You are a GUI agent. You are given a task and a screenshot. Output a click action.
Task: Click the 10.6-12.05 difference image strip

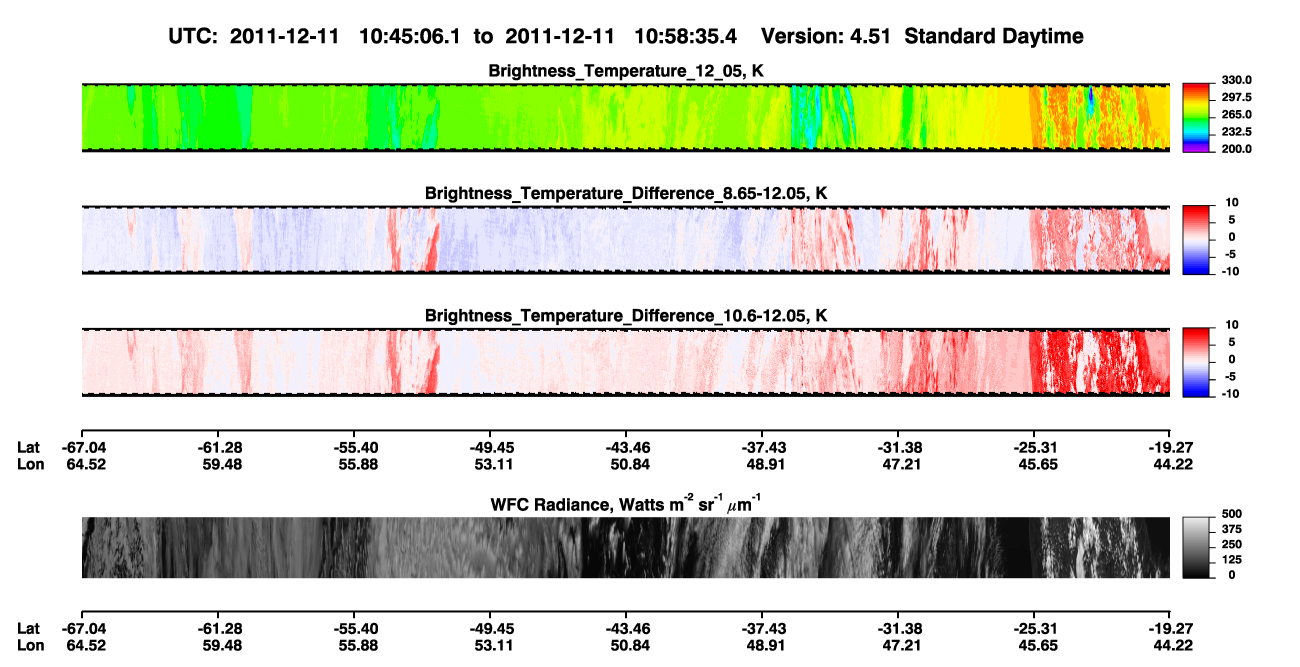point(625,362)
